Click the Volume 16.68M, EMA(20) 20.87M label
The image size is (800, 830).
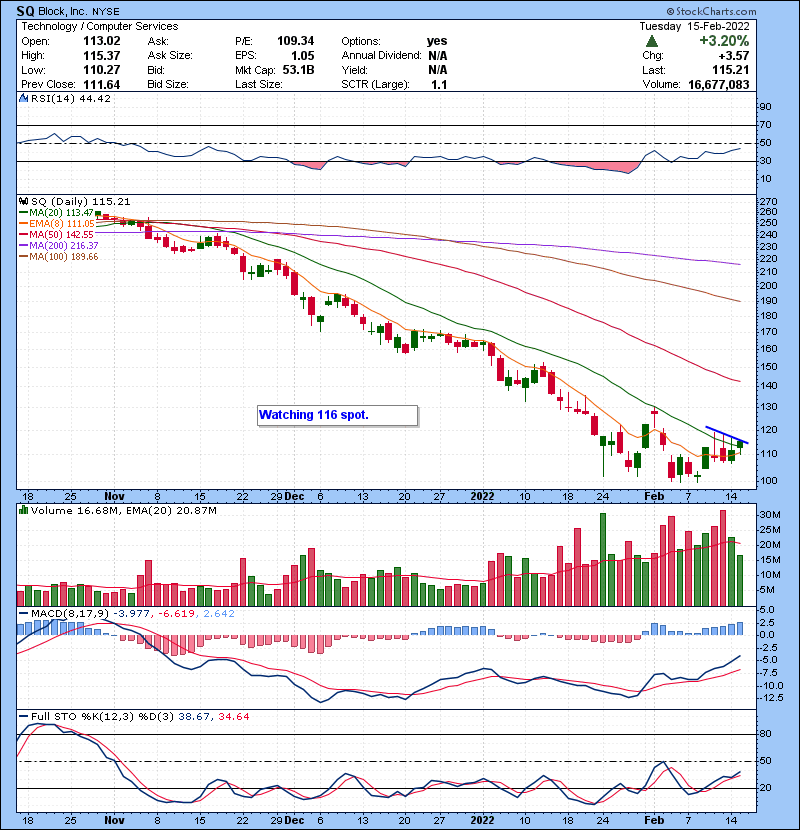[124, 511]
